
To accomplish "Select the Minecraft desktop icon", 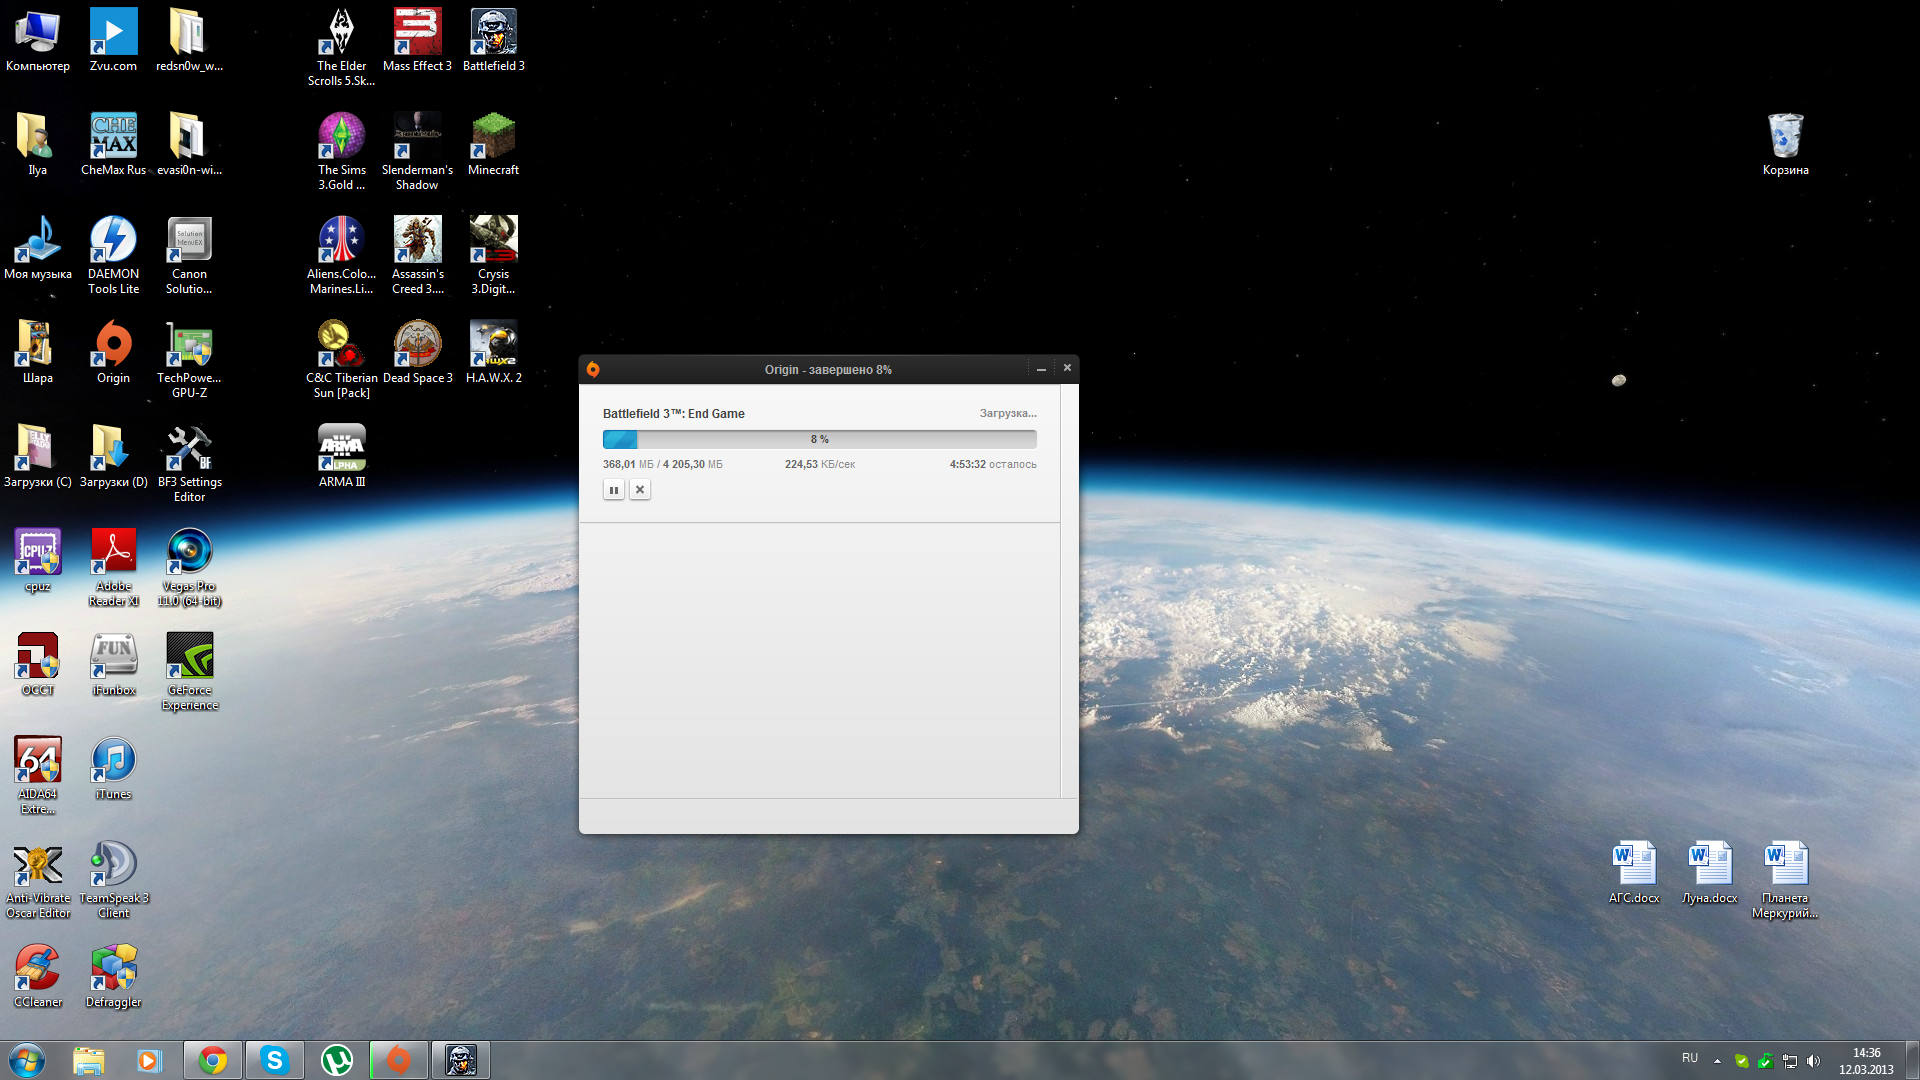I will [x=493, y=145].
